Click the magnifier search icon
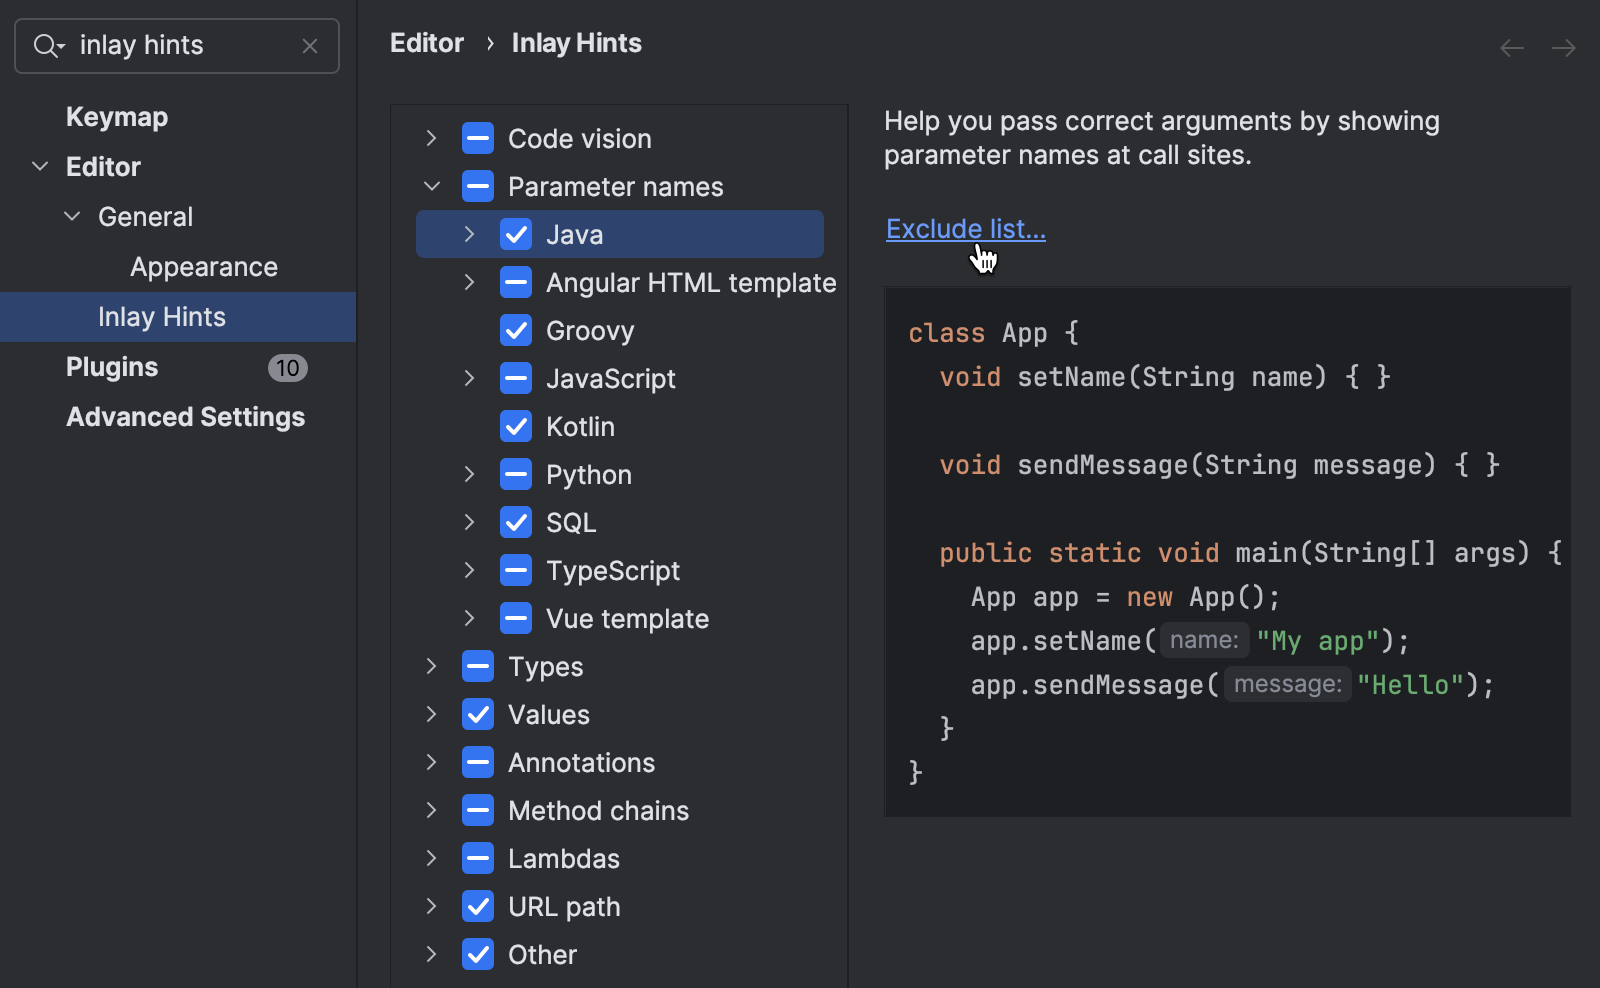This screenshot has height=988, width=1600. tap(46, 46)
